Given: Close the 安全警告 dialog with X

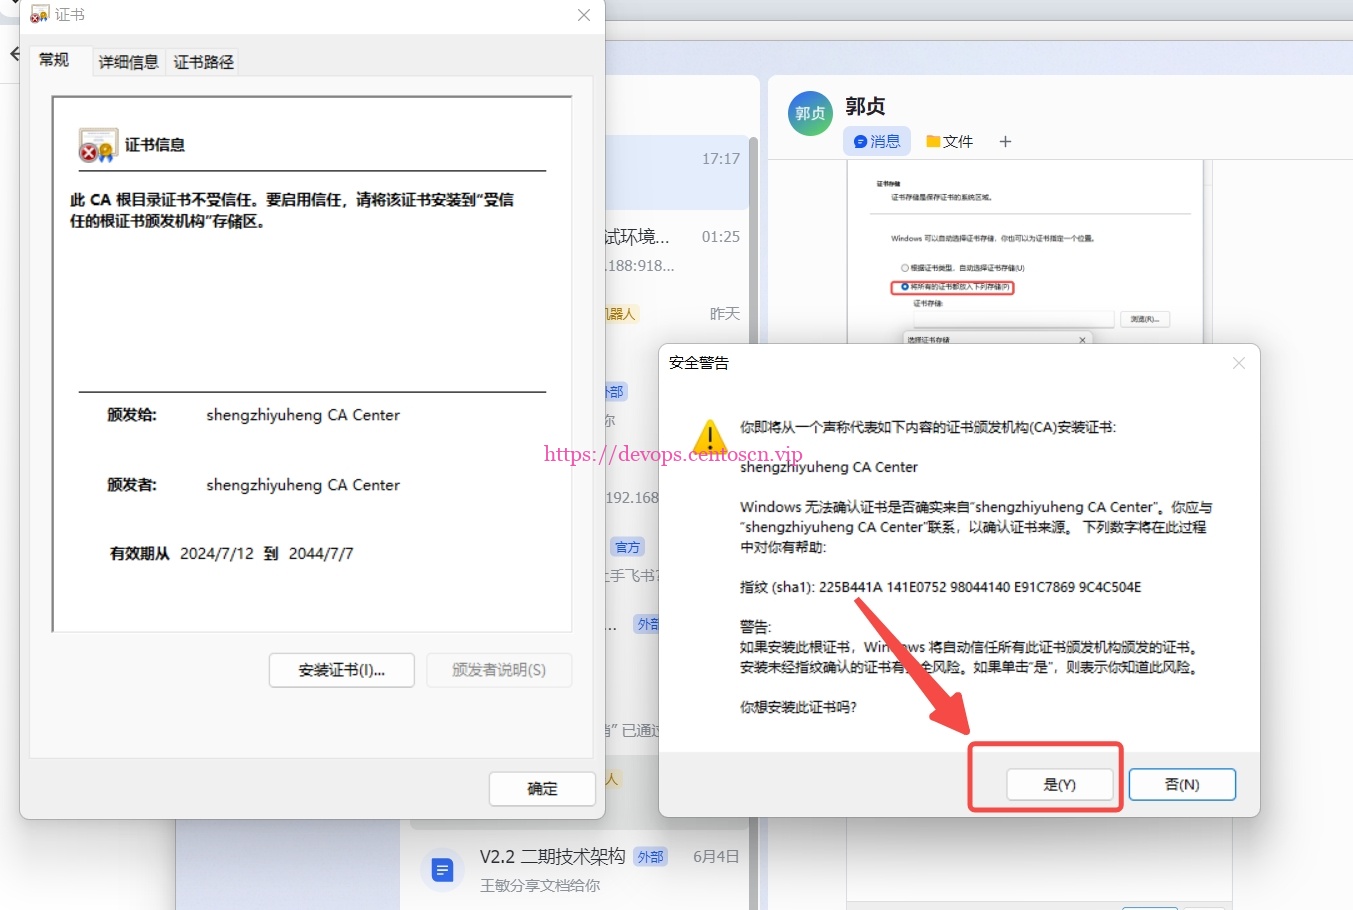Looking at the screenshot, I should click(x=1238, y=363).
